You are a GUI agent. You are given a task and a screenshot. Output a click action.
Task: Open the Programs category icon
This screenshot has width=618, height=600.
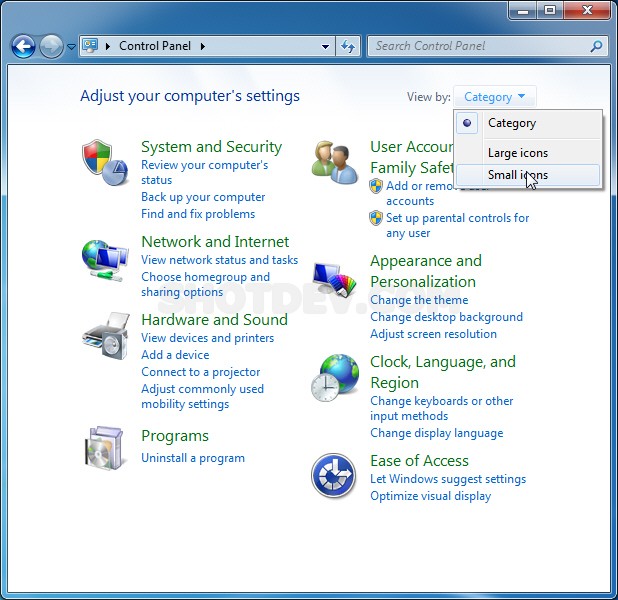[x=105, y=447]
